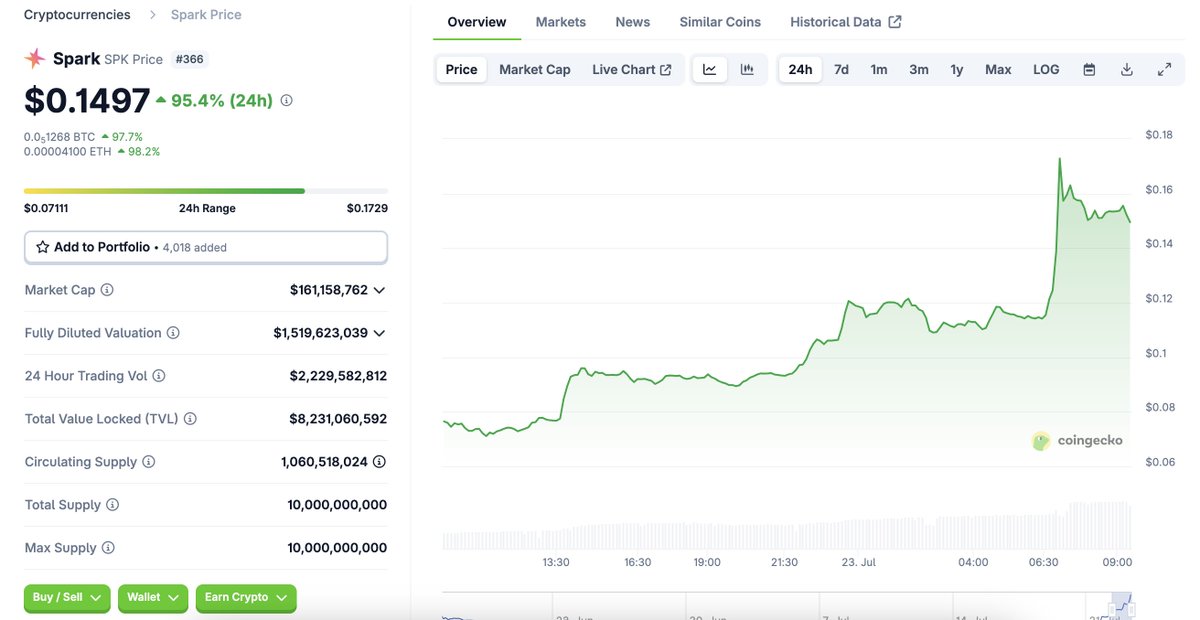Switch to the News tab
The height and width of the screenshot is (620, 1200).
coord(633,22)
